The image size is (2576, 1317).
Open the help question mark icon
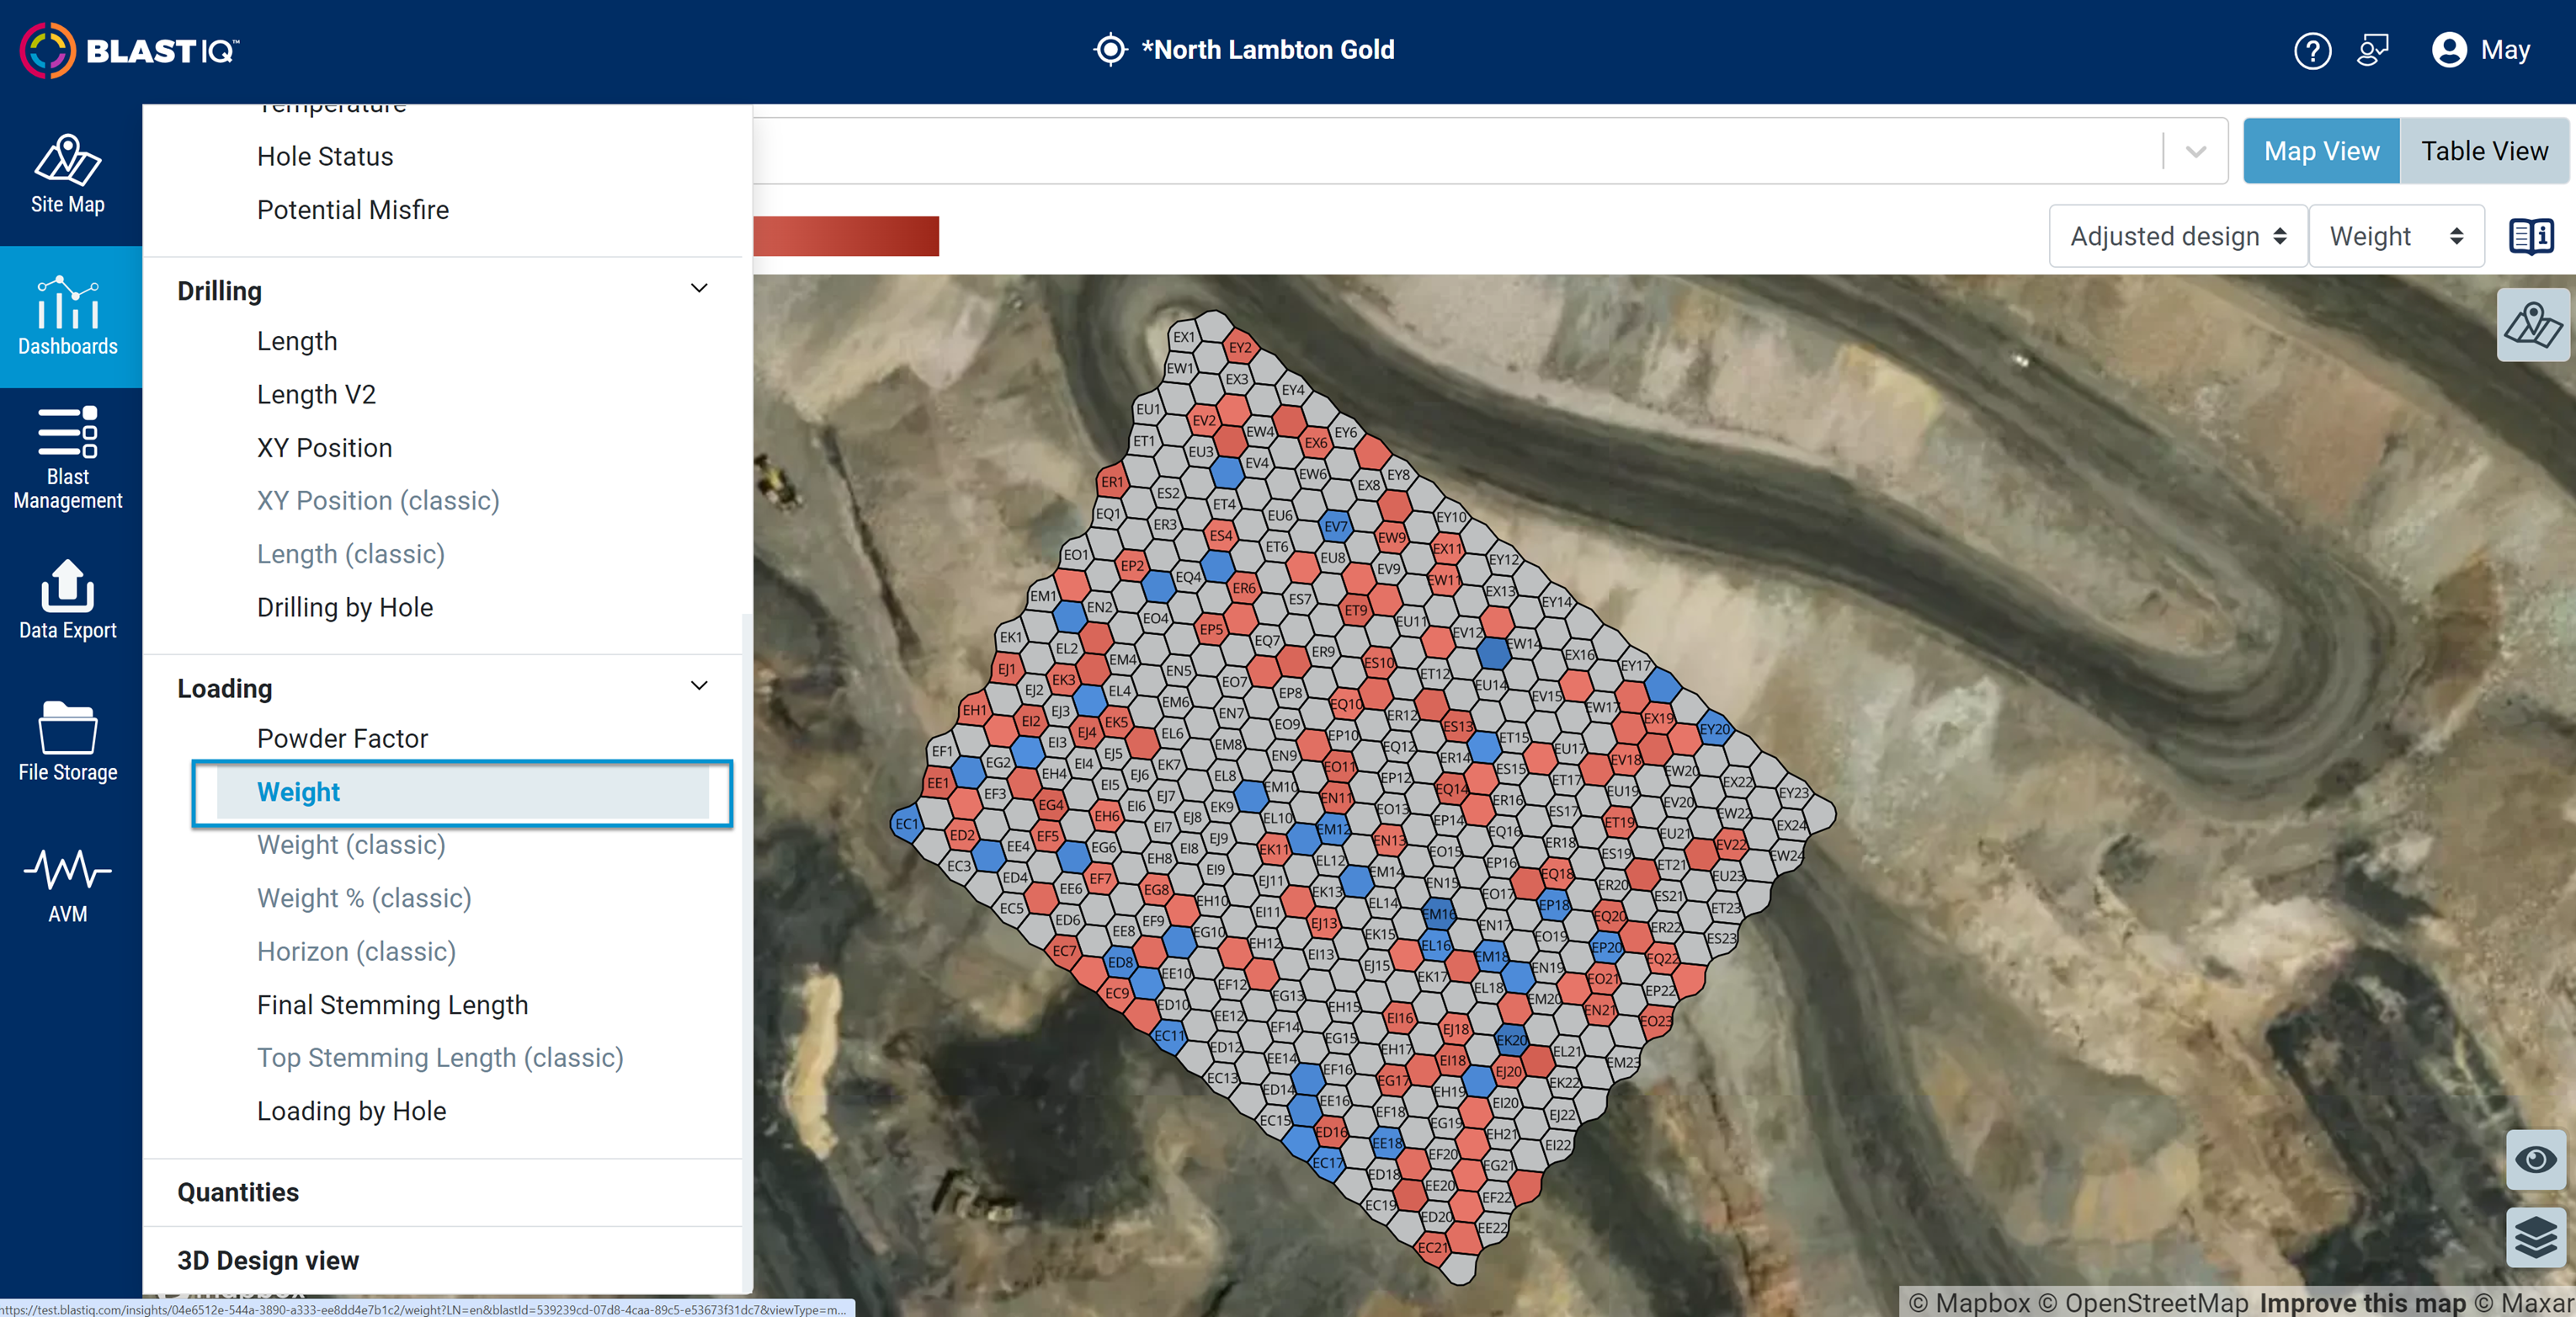coord(2312,50)
